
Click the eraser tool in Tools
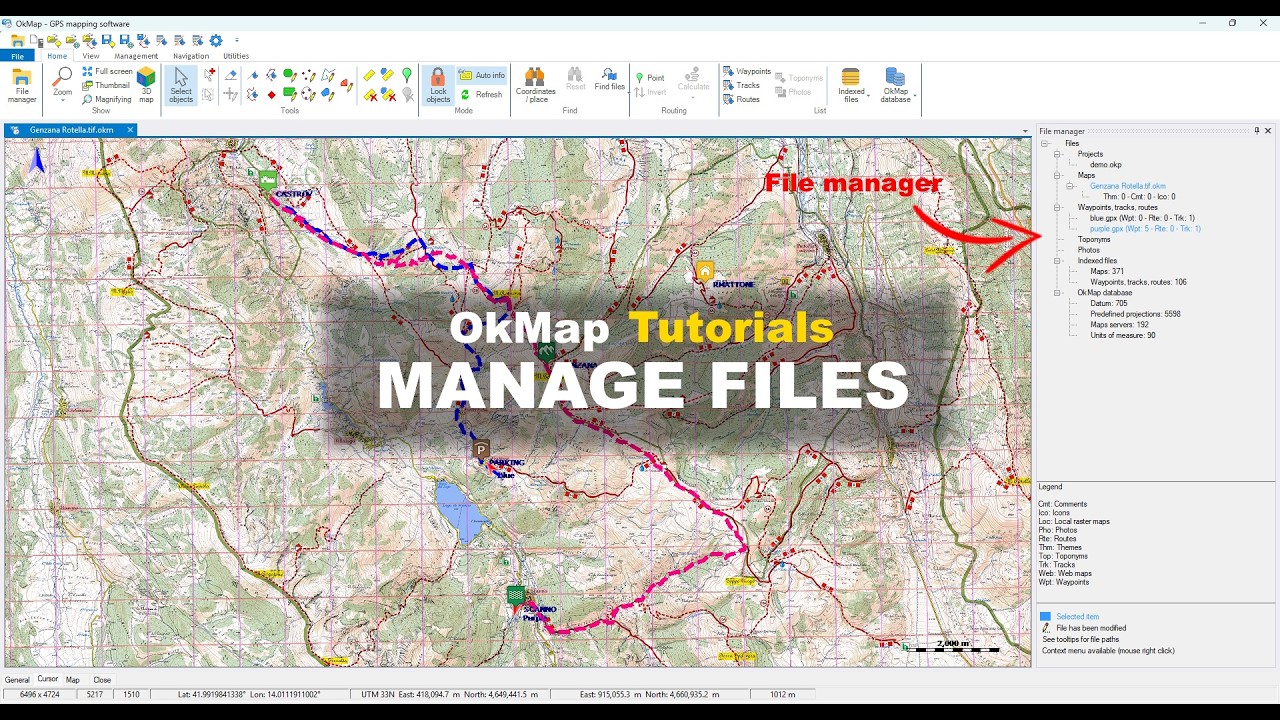[231, 75]
